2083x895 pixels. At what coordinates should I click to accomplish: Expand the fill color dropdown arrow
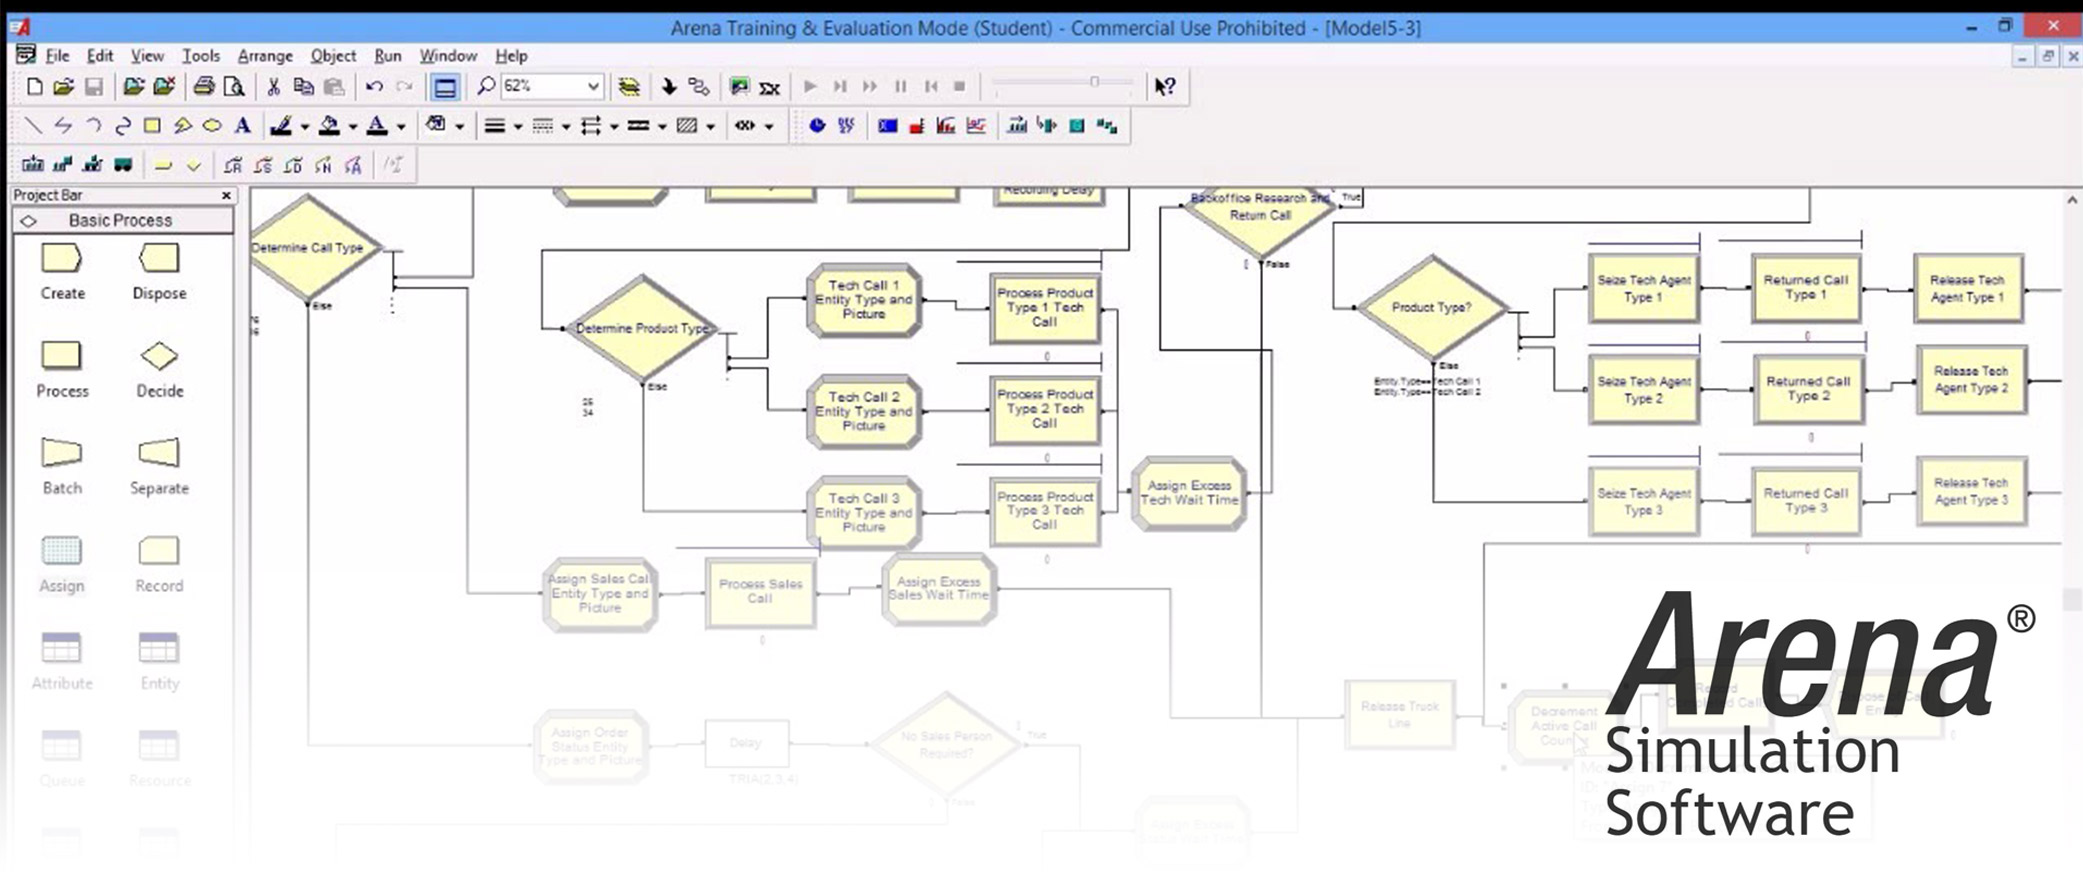coord(352,127)
